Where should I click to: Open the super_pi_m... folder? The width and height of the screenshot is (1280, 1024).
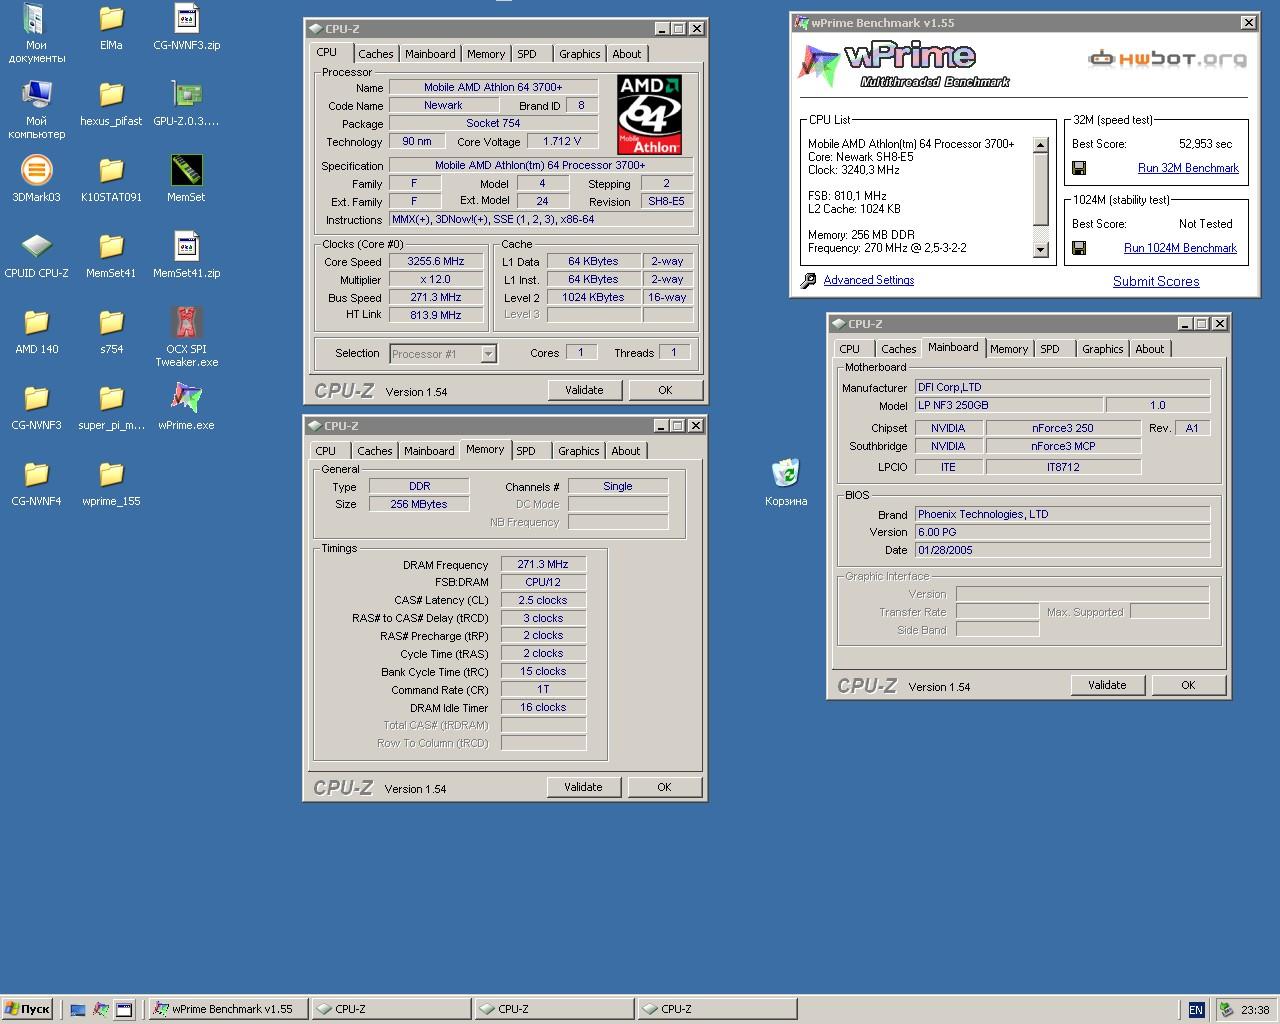[111, 407]
